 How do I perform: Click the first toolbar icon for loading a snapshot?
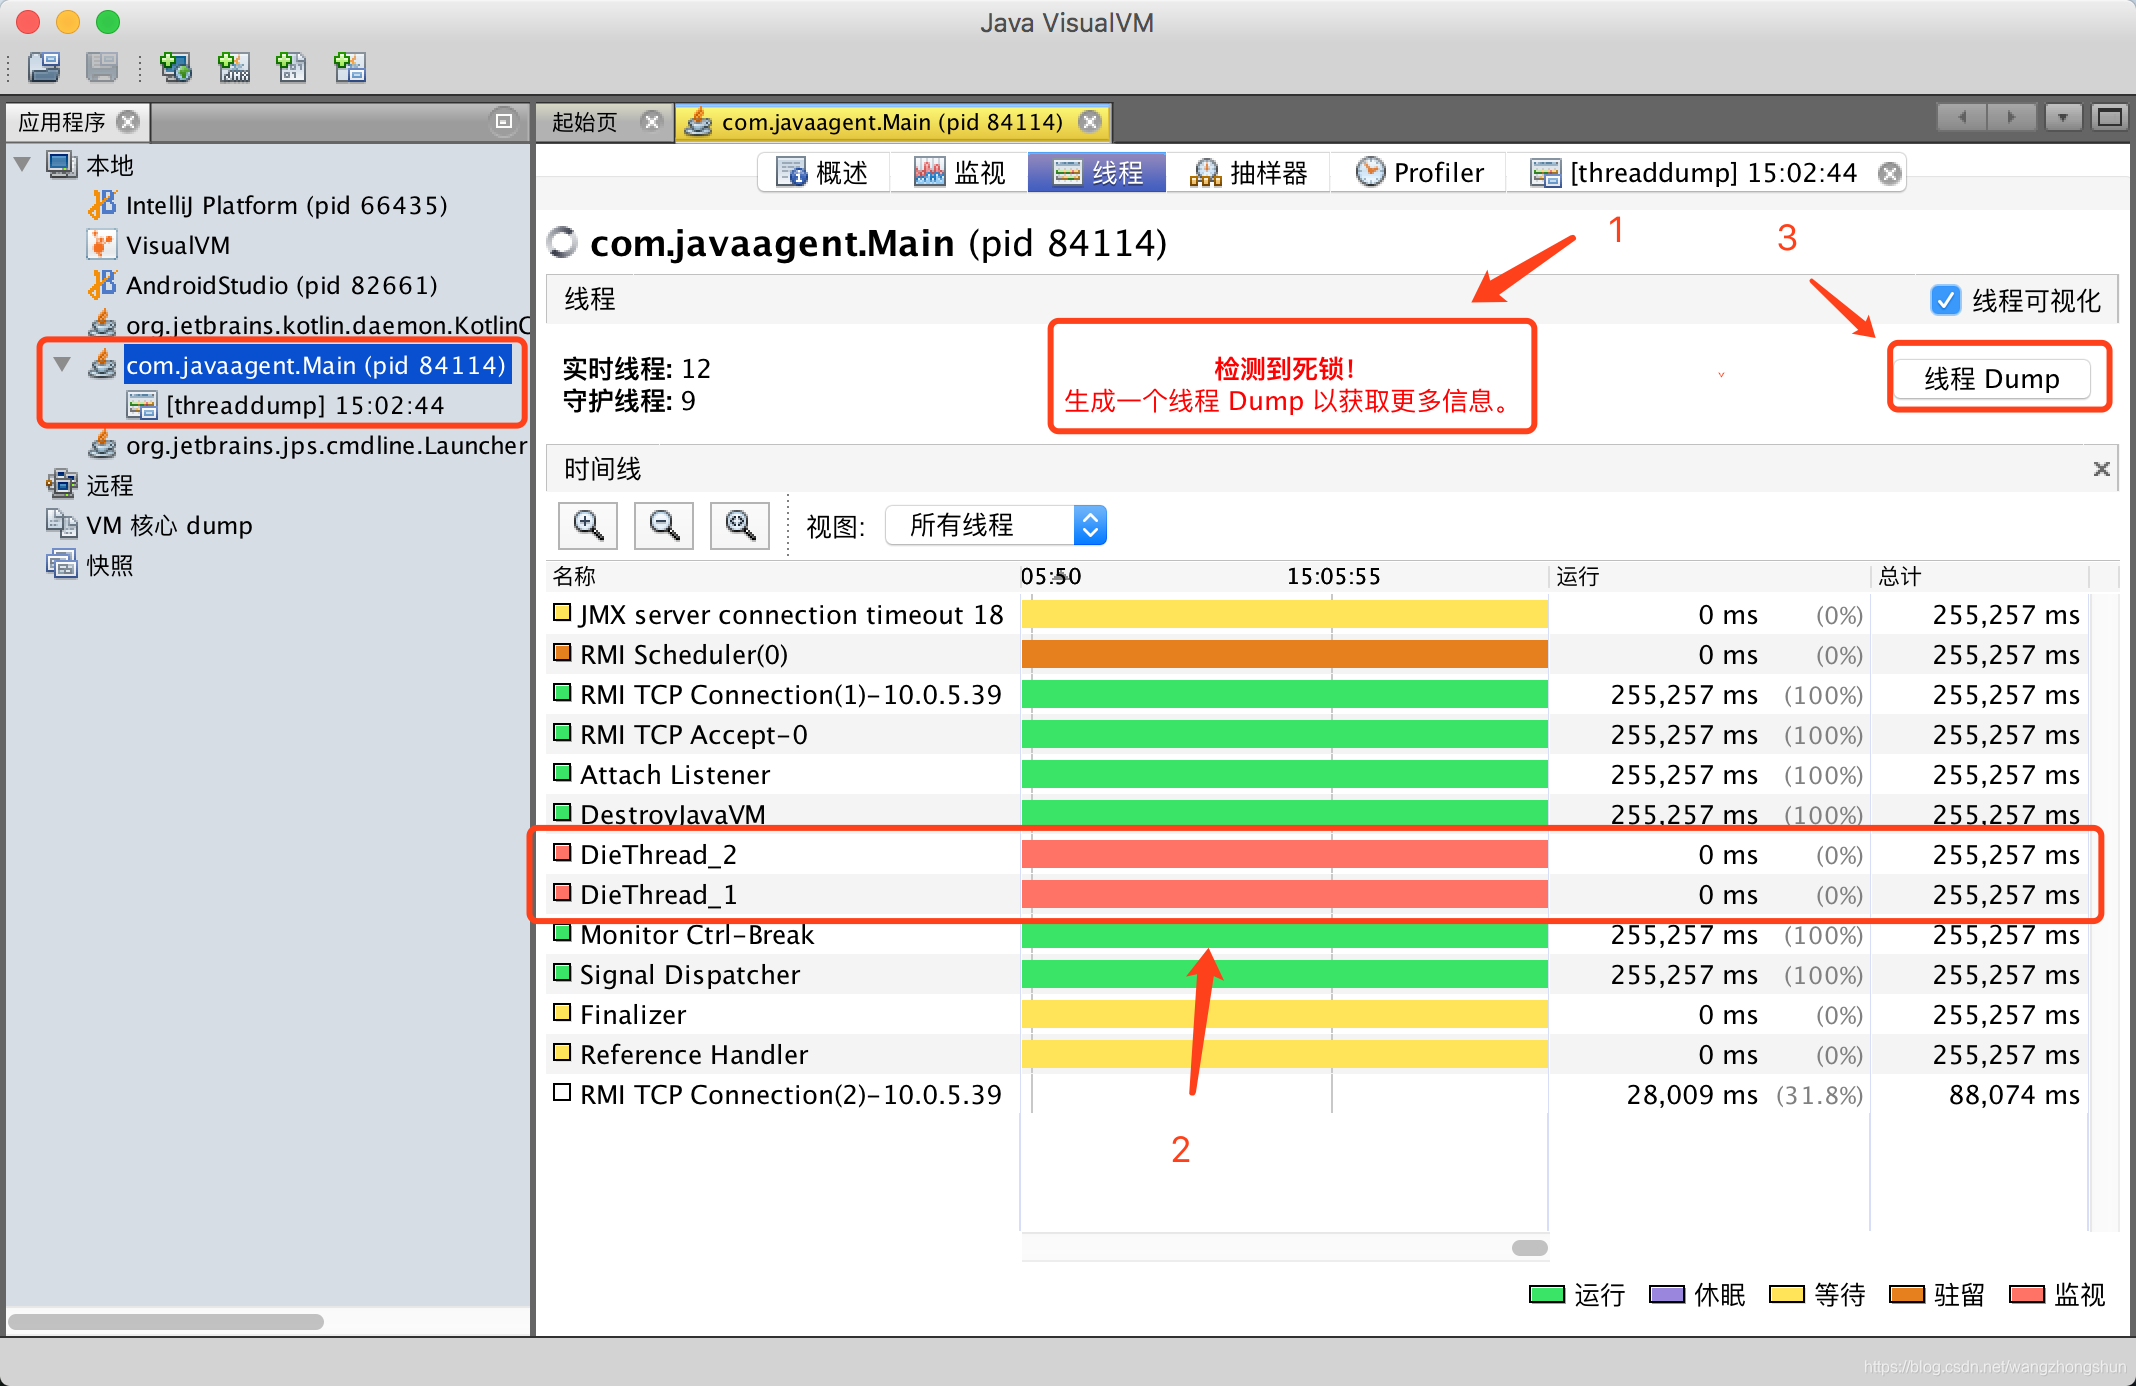pos(44,67)
